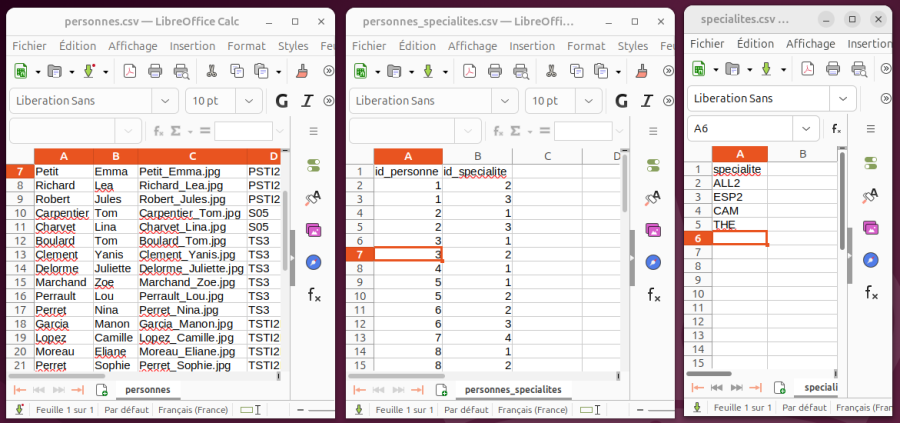The image size is (900, 423).
Task: Open A6 Name Box dropdown in specialites.csv
Action: pyautogui.click(x=805, y=129)
